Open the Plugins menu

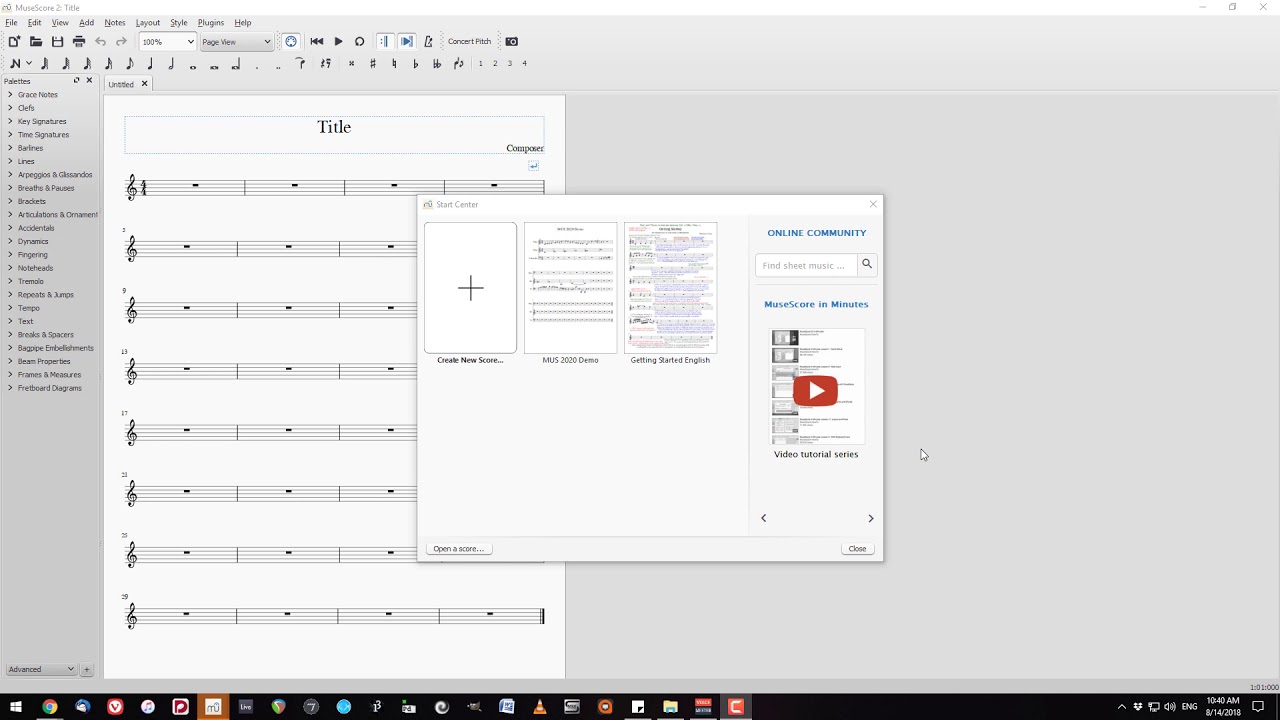[x=211, y=22]
